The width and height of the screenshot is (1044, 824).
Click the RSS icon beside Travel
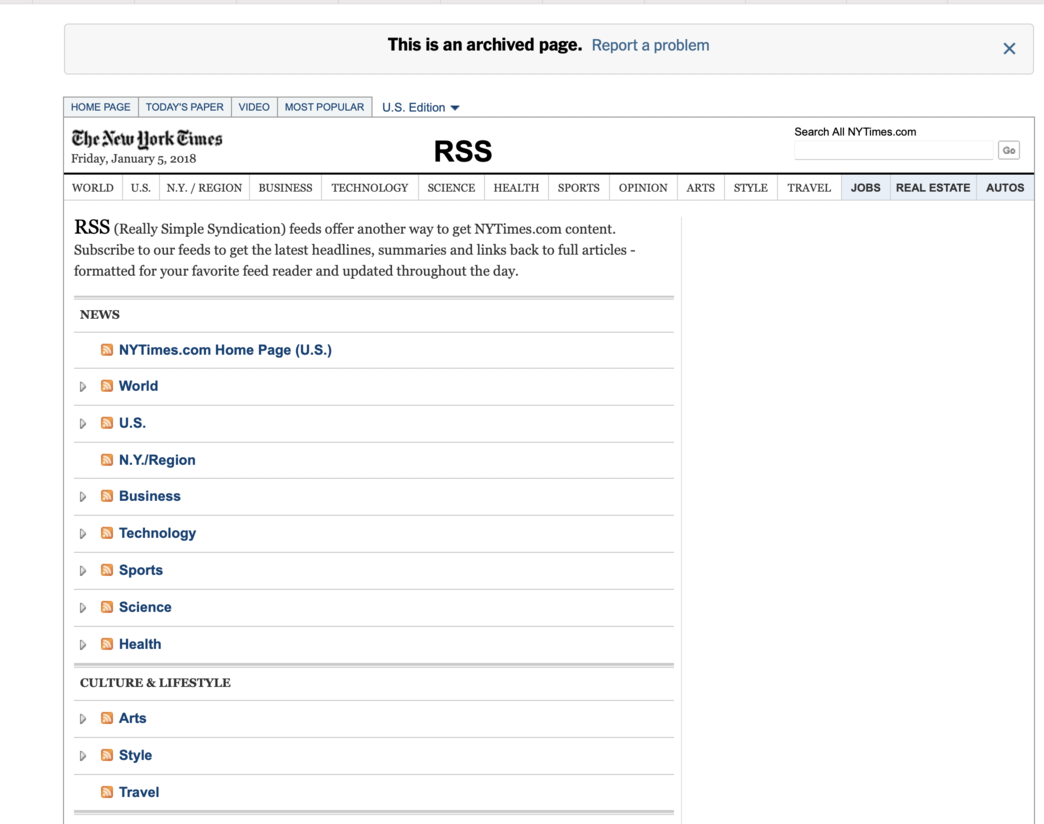point(107,792)
